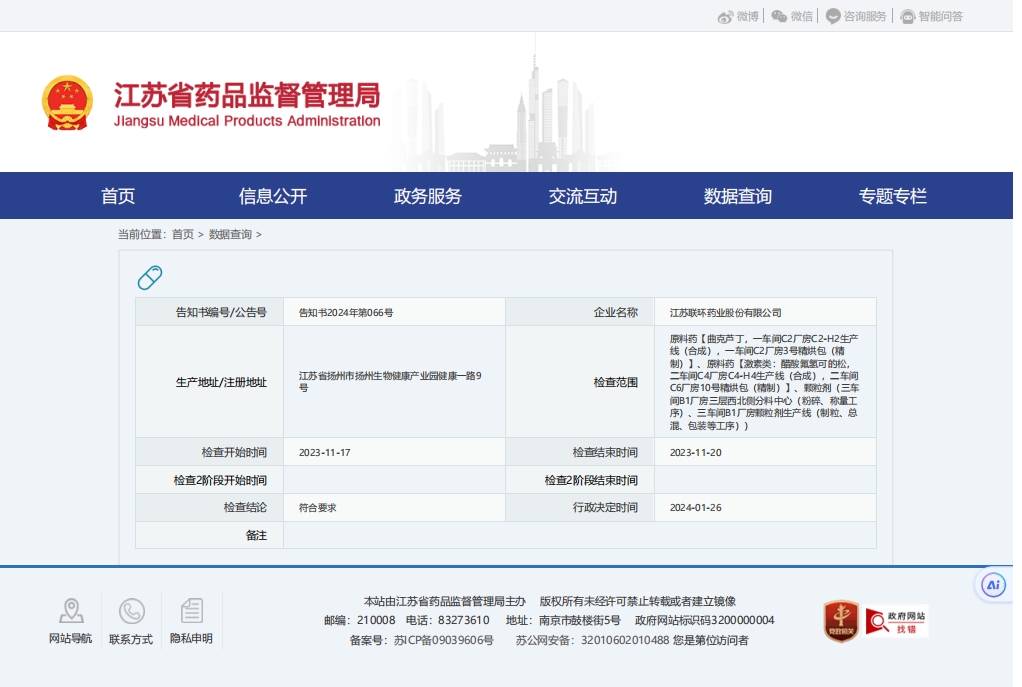Click the floating Ai assistant icon
This screenshot has height=687, width=1022.
coord(992,585)
